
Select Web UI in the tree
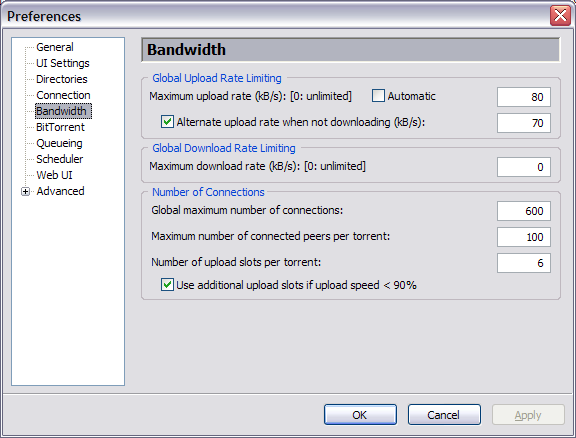click(x=54, y=175)
